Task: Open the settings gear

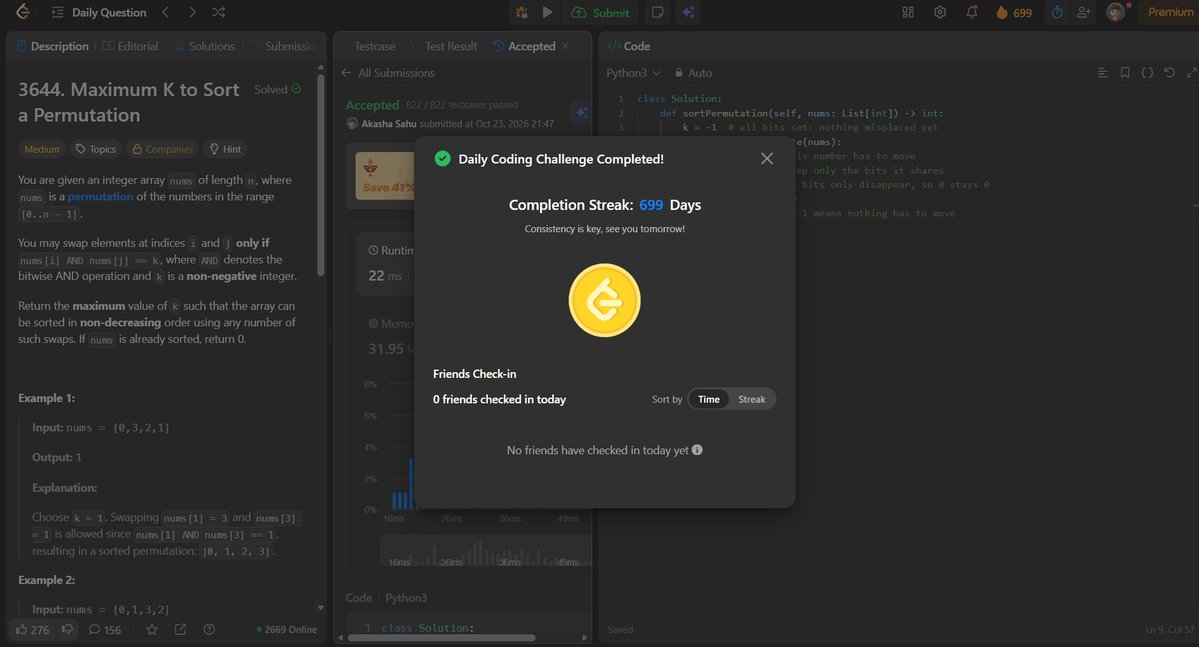Action: 940,12
